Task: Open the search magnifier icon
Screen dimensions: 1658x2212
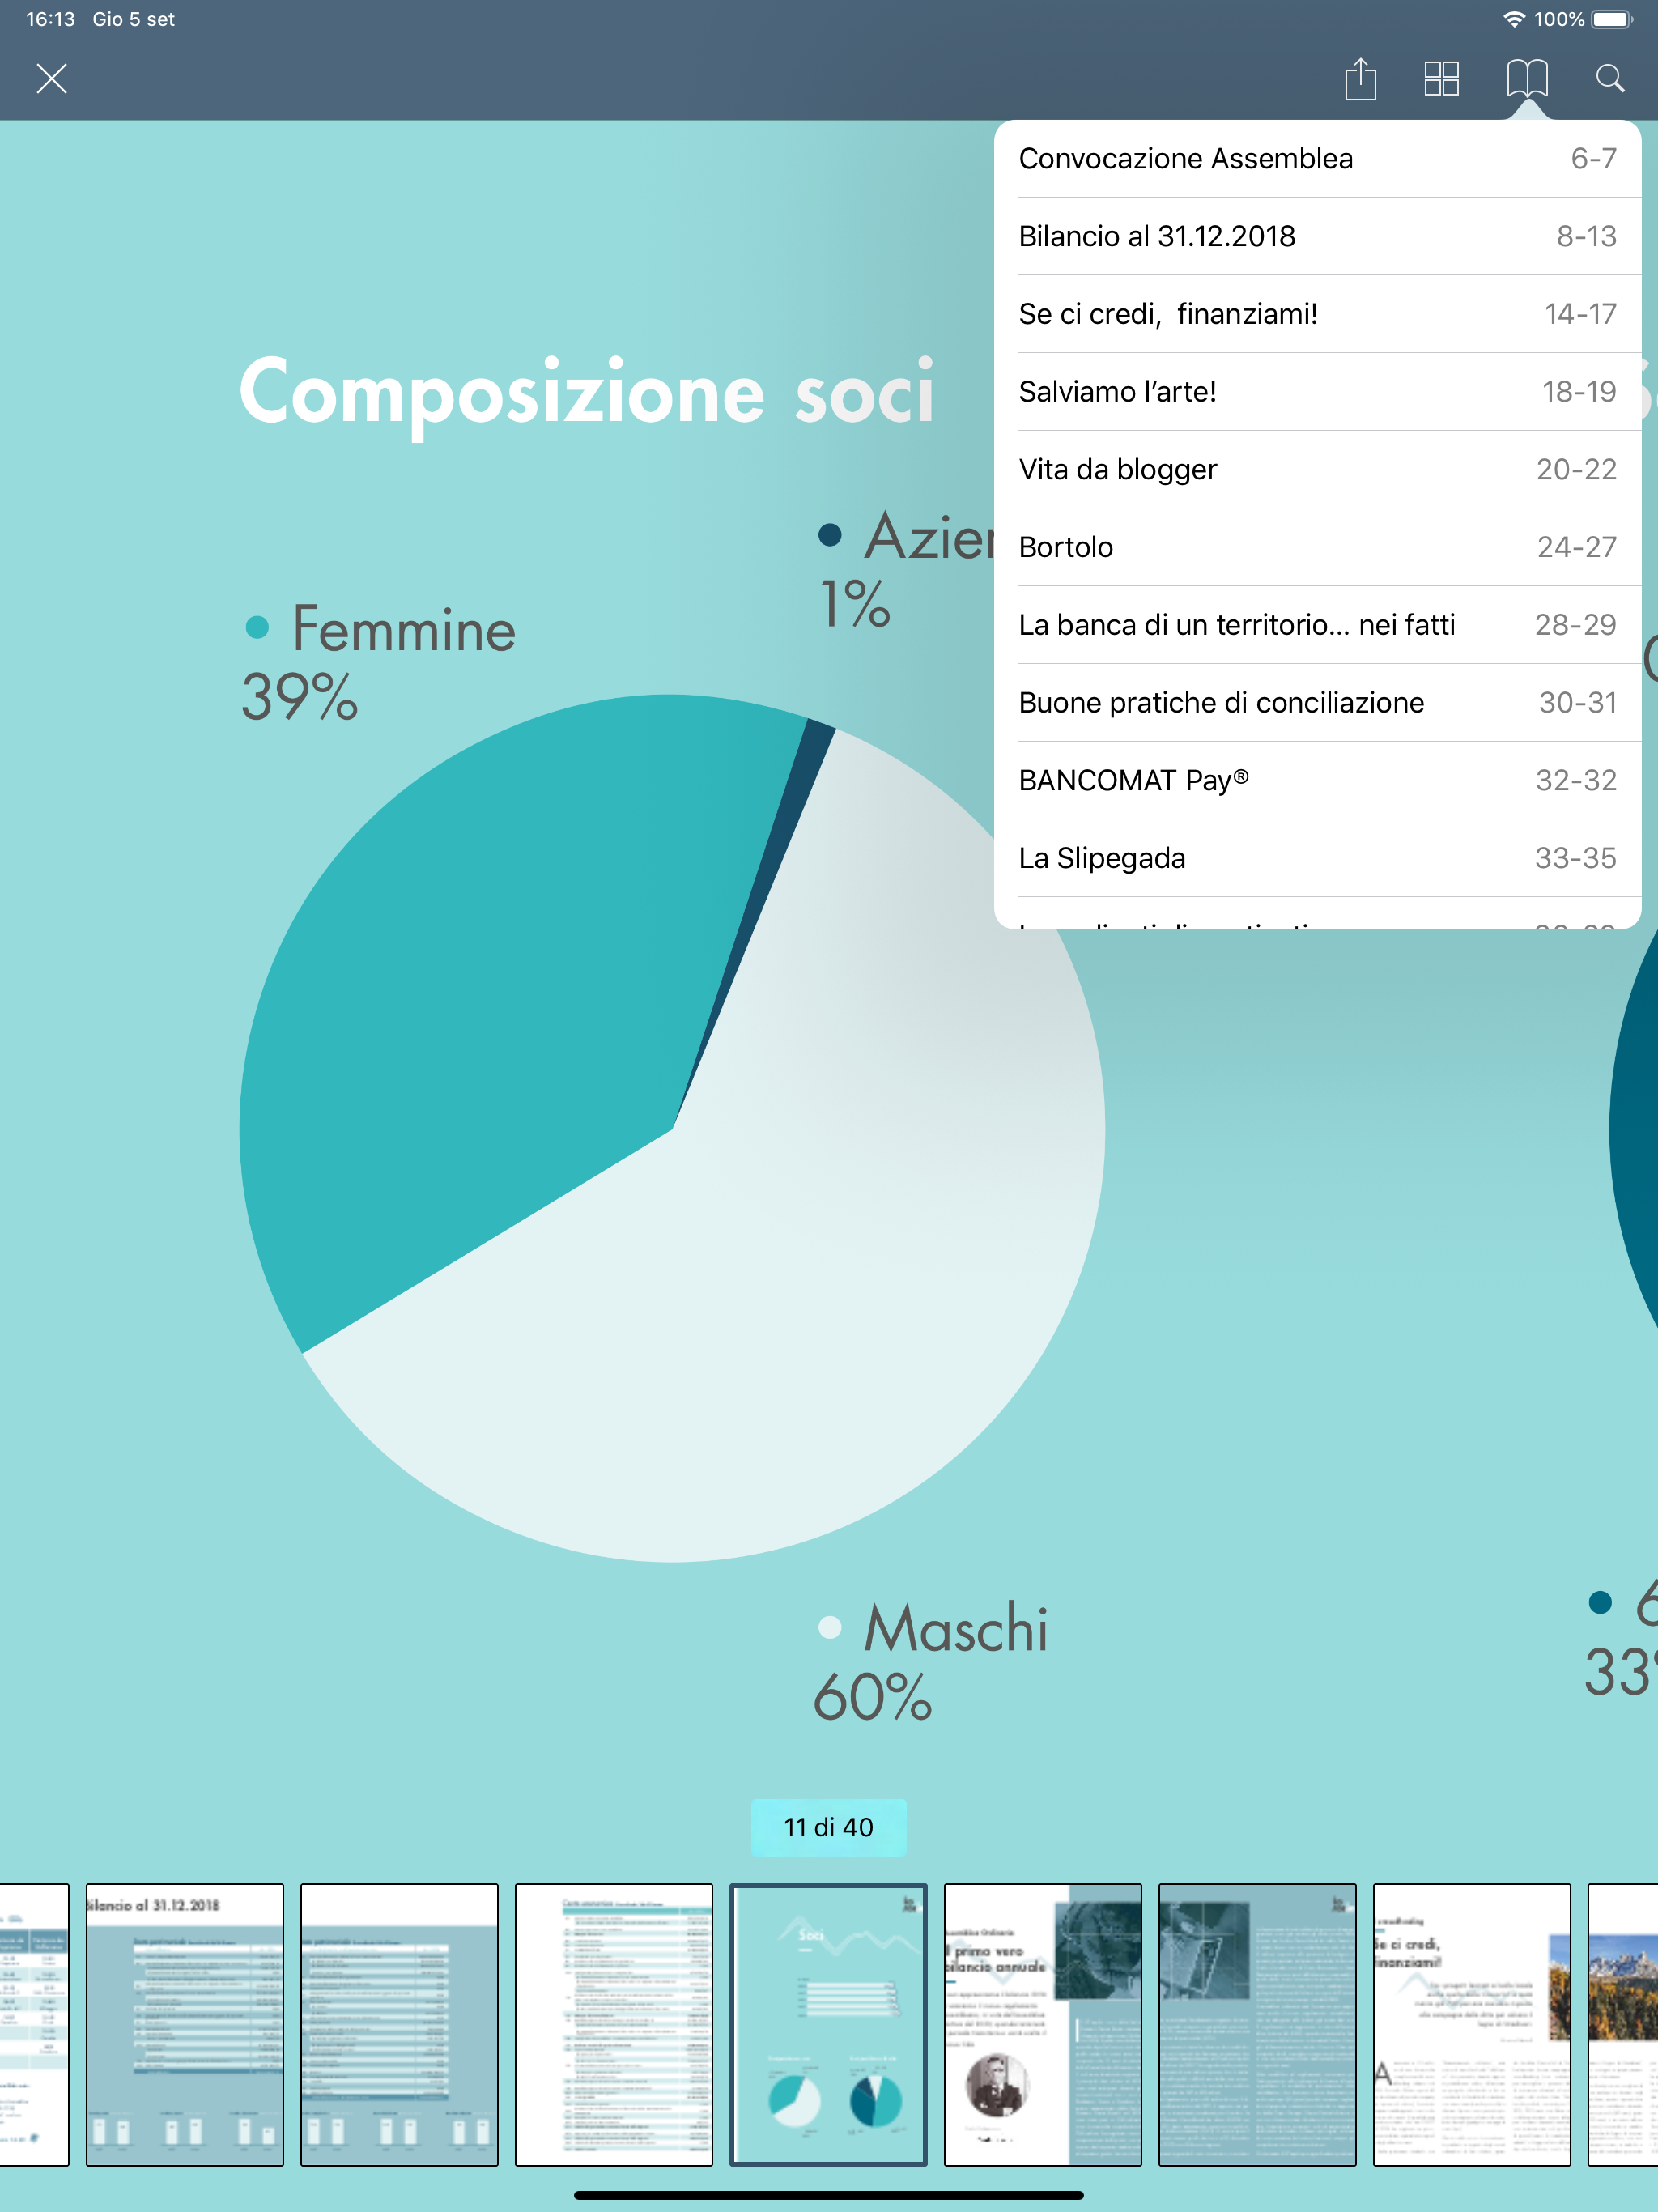Action: point(1609,78)
